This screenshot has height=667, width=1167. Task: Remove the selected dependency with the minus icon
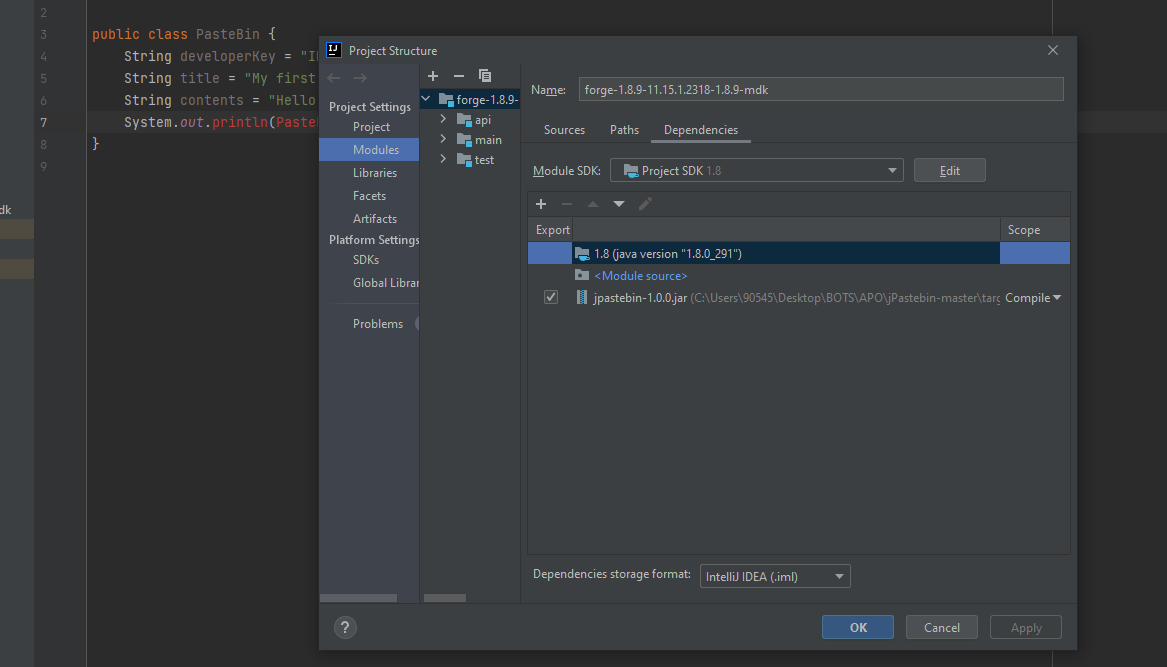(567, 204)
